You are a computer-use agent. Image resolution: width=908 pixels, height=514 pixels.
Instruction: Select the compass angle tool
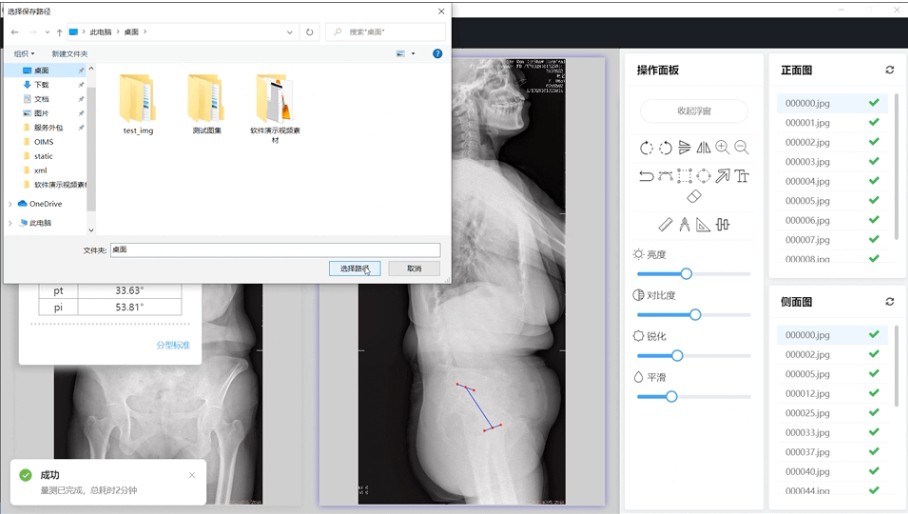684,224
